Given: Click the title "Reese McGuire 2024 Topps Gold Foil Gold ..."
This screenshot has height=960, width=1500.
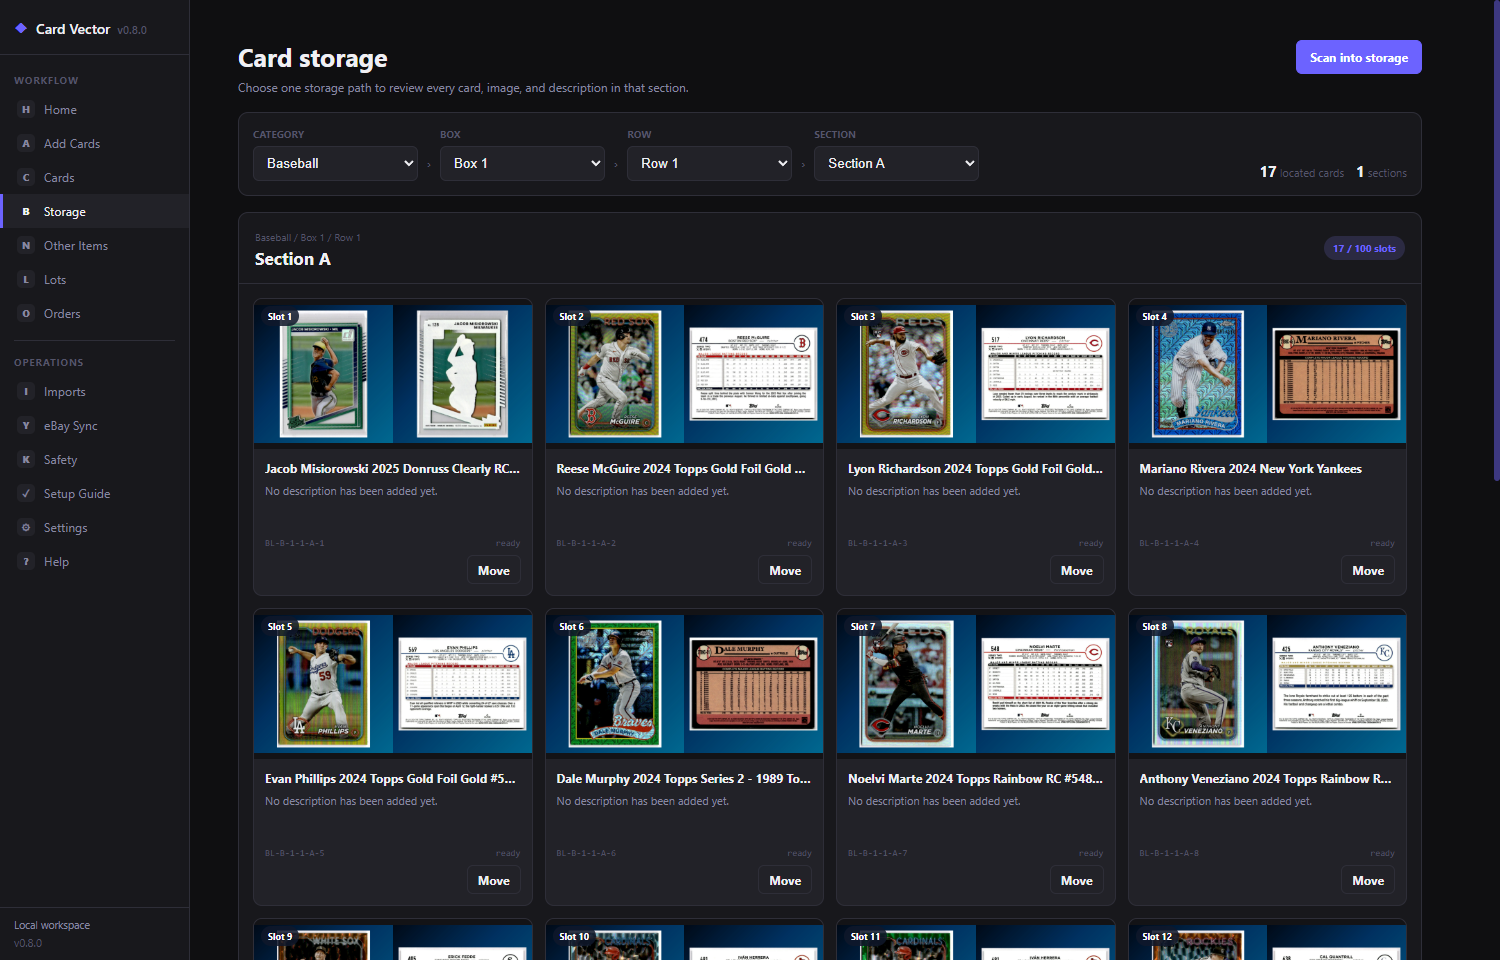Looking at the screenshot, I should pos(681,469).
